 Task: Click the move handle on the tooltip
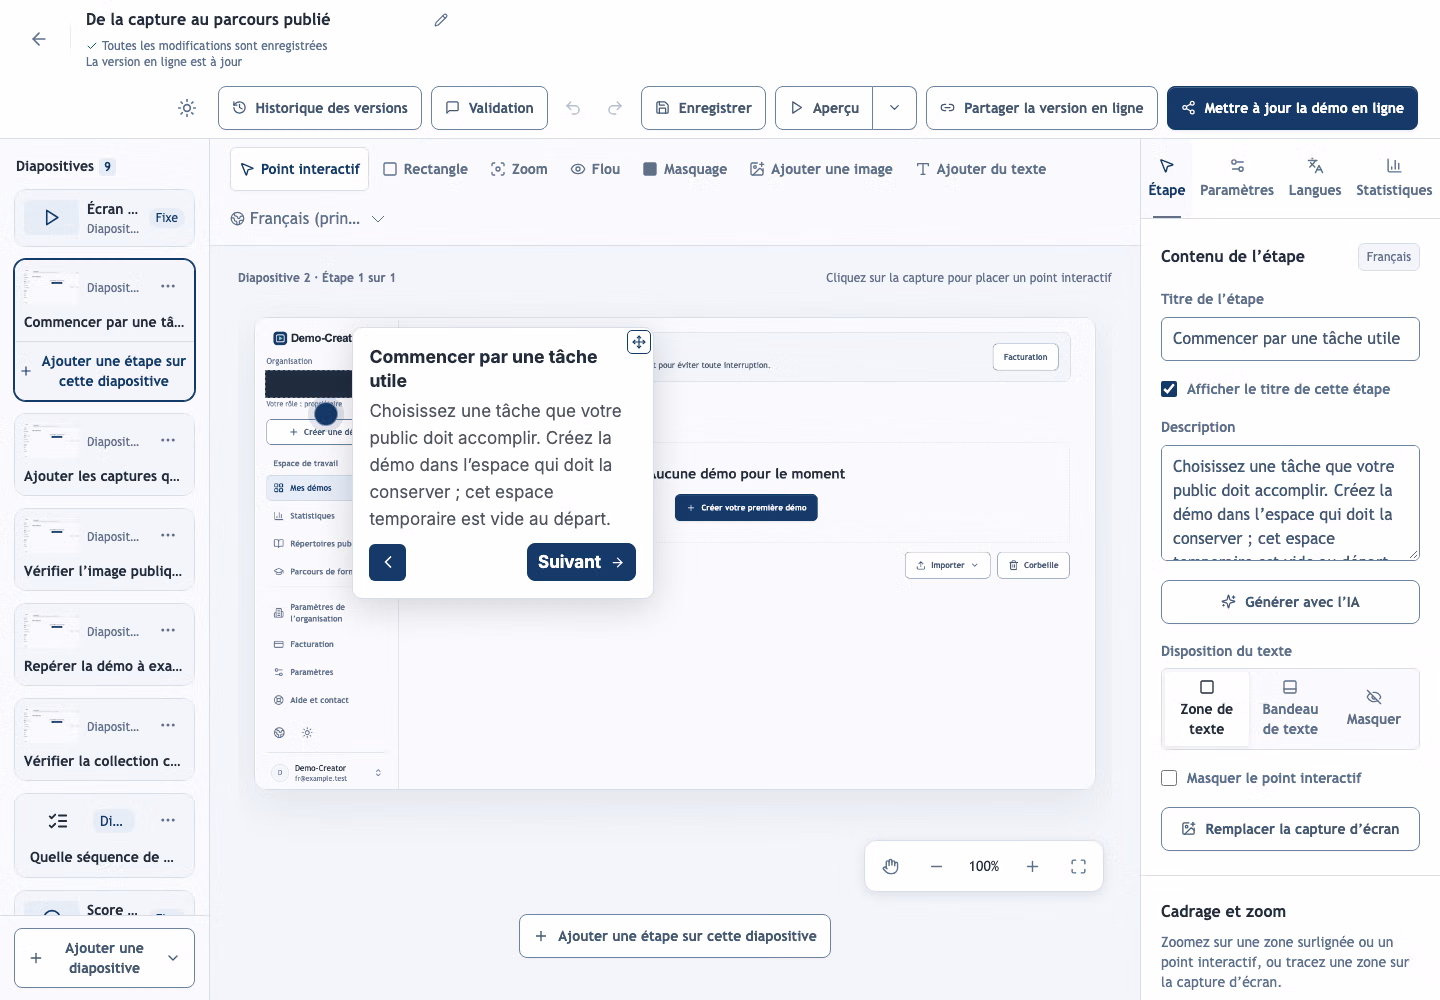(639, 342)
